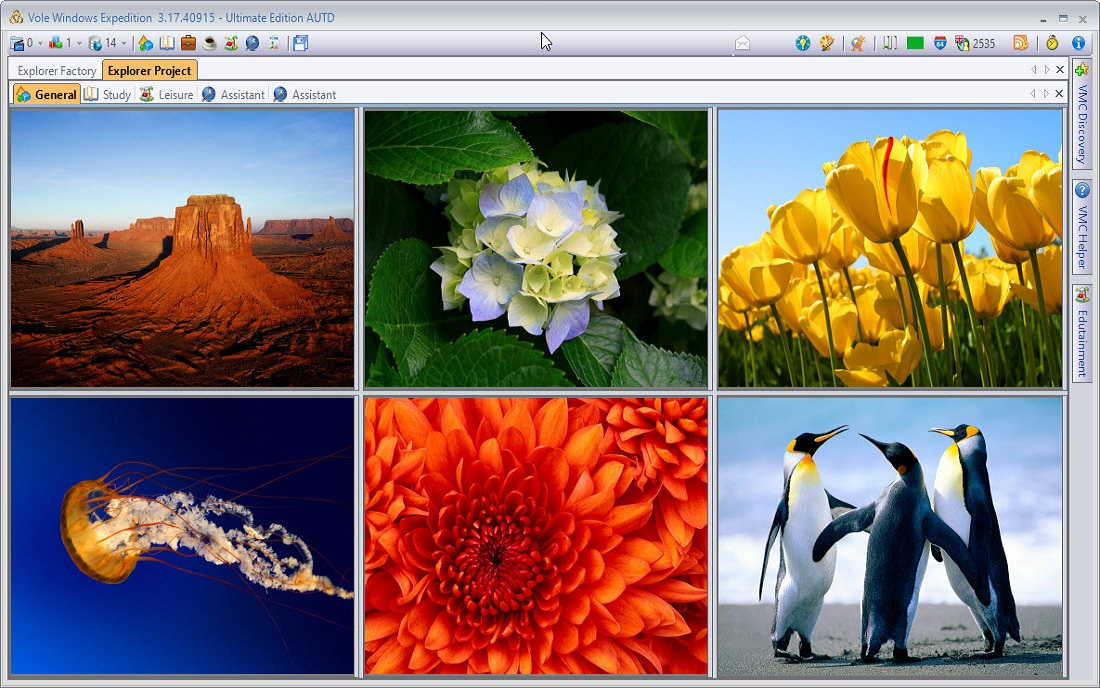Open the Study tab
Viewport: 1100px width, 688px height.
click(x=107, y=94)
